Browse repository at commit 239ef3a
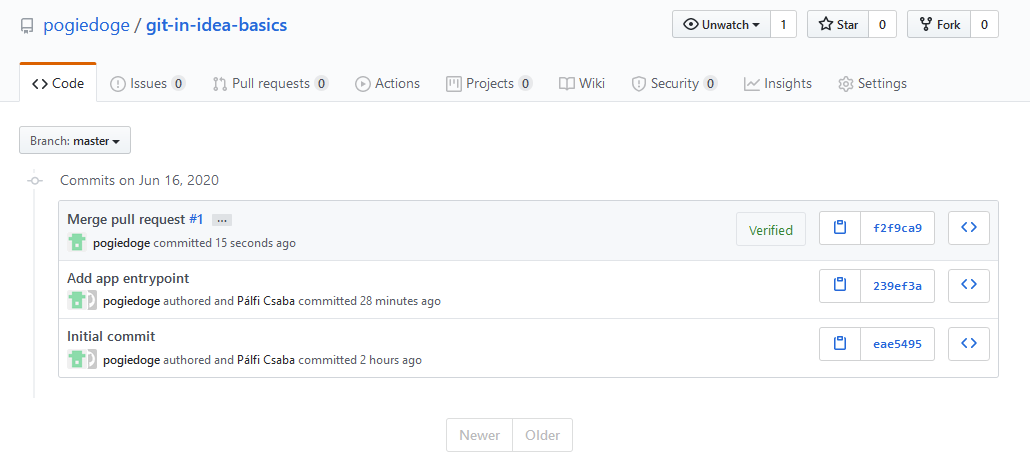Viewport: 1030px width, 466px height. click(969, 285)
